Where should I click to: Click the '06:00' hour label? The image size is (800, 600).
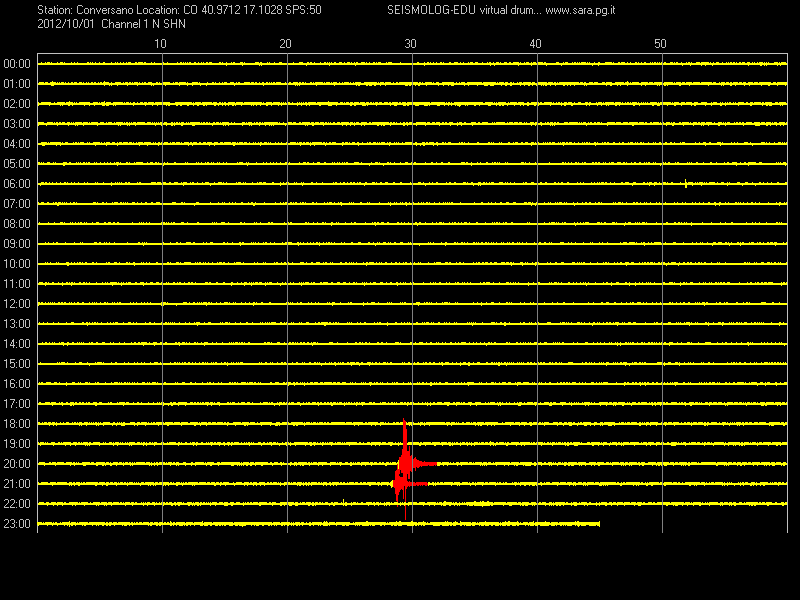(17, 184)
